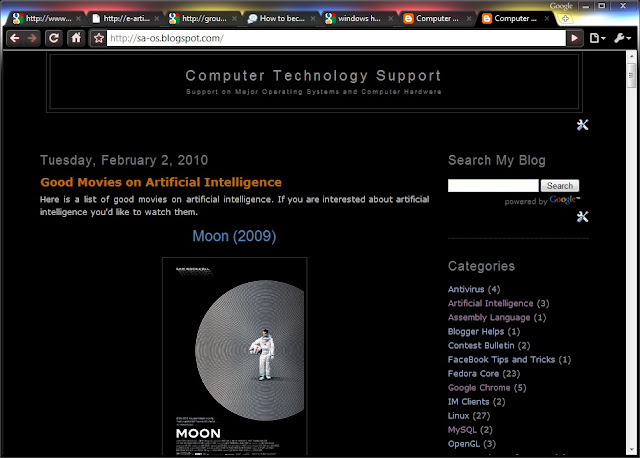Screen dimensions: 640x458
Task: Click the scrollbar down arrow
Action: click(631, 450)
